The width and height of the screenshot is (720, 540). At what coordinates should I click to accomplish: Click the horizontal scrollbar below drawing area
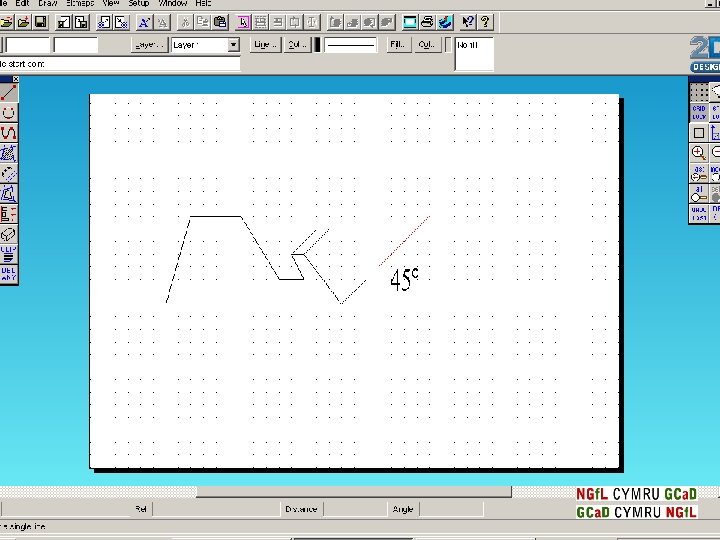[354, 492]
